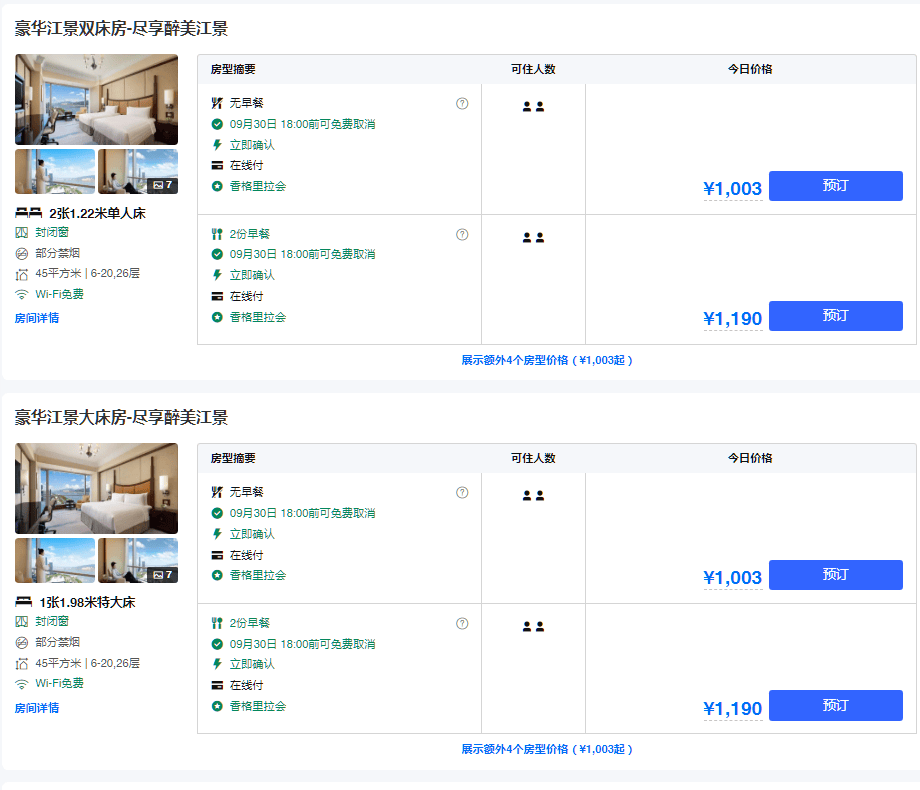Book twin room 2-breakfast ¥1,190 offer

coord(836,316)
